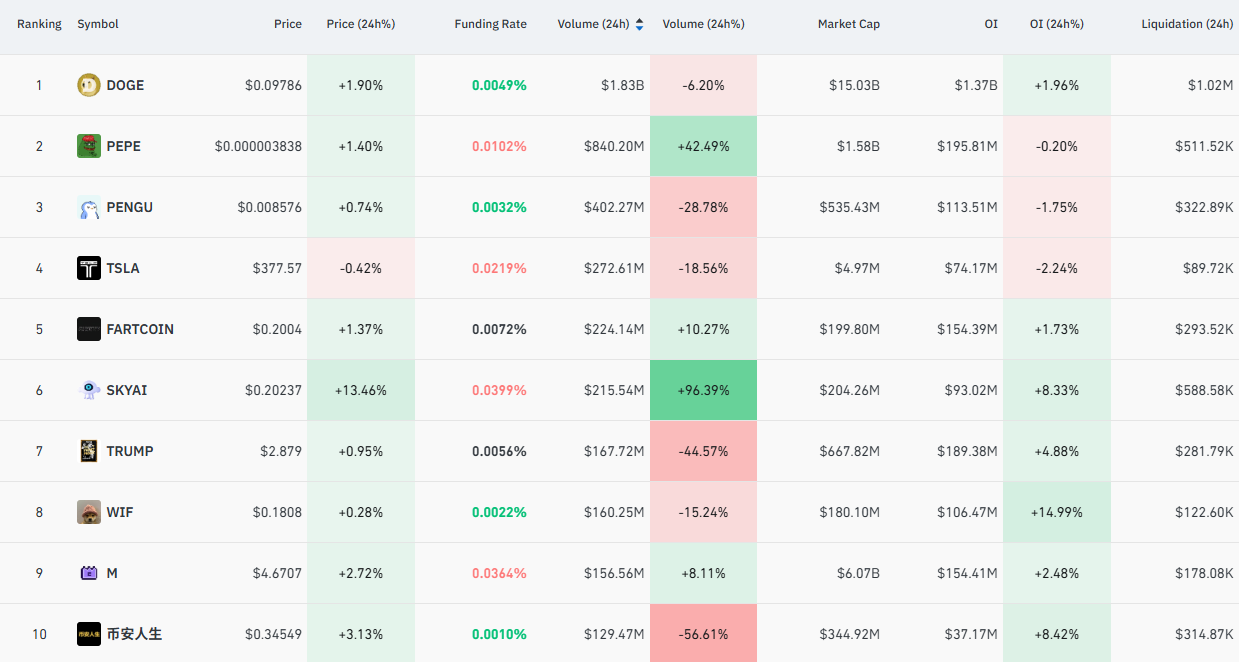Viewport: 1239px width, 662px height.
Task: Click the PENGU penguin icon
Action: point(89,207)
